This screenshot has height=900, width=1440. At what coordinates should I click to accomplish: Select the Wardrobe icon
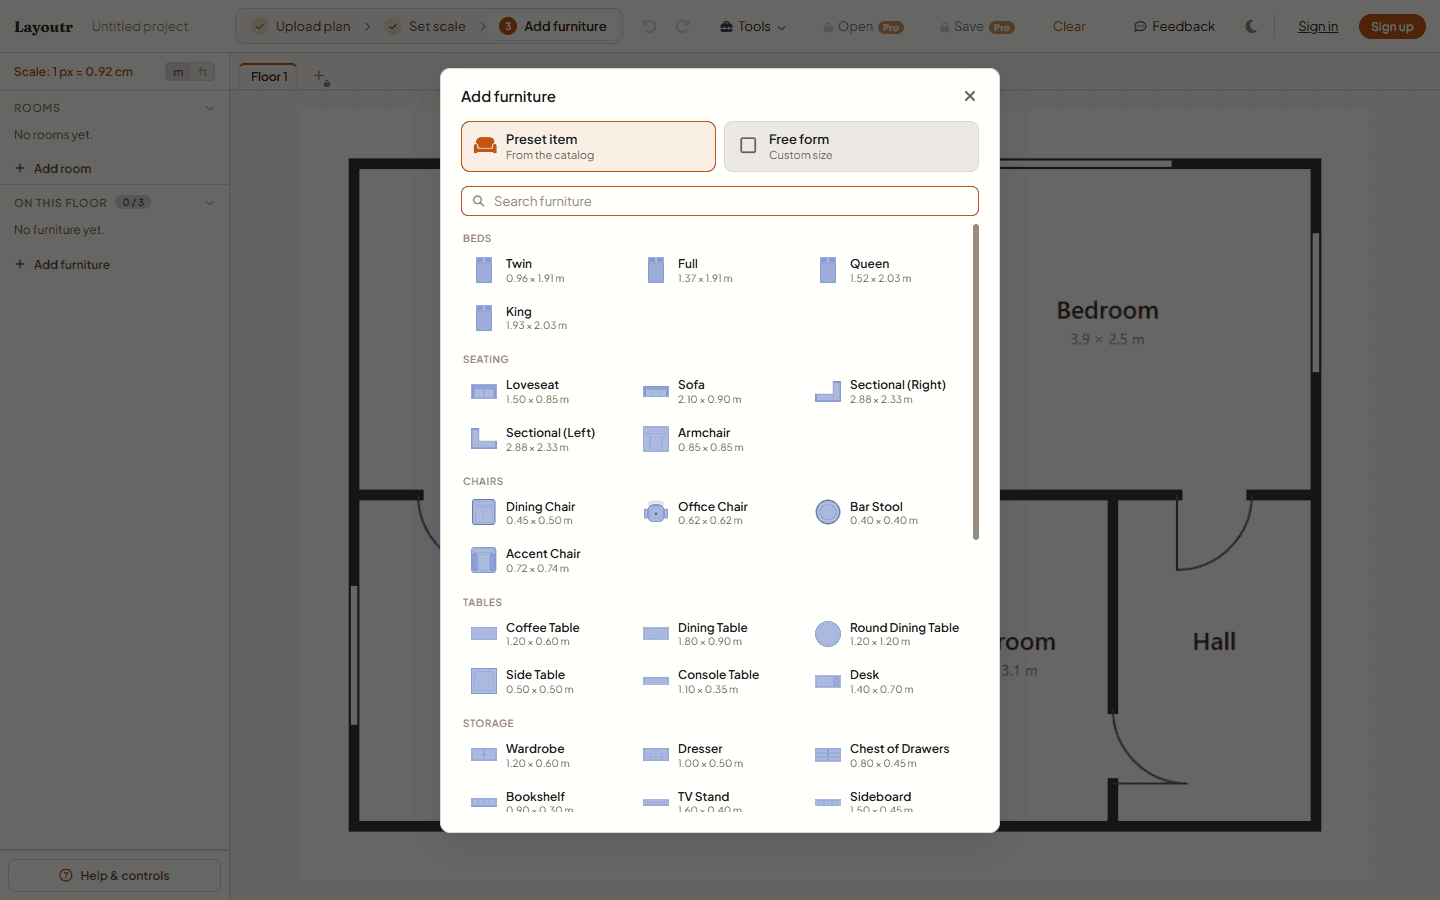point(484,755)
